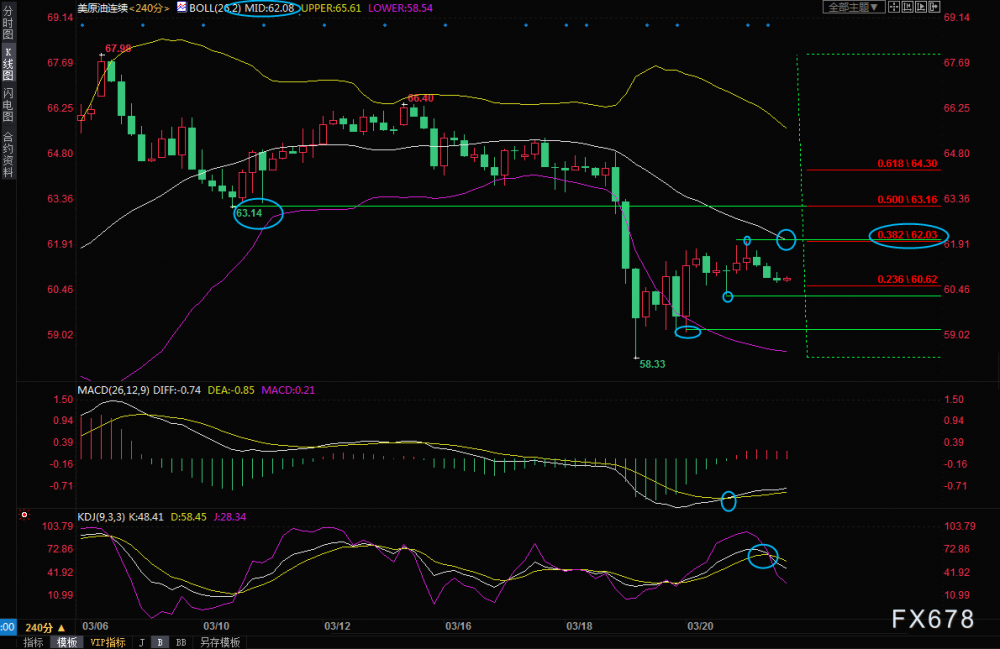Click the crosshair cursor icon in top toolbar
This screenshot has width=1000, height=649.
(x=893, y=7)
